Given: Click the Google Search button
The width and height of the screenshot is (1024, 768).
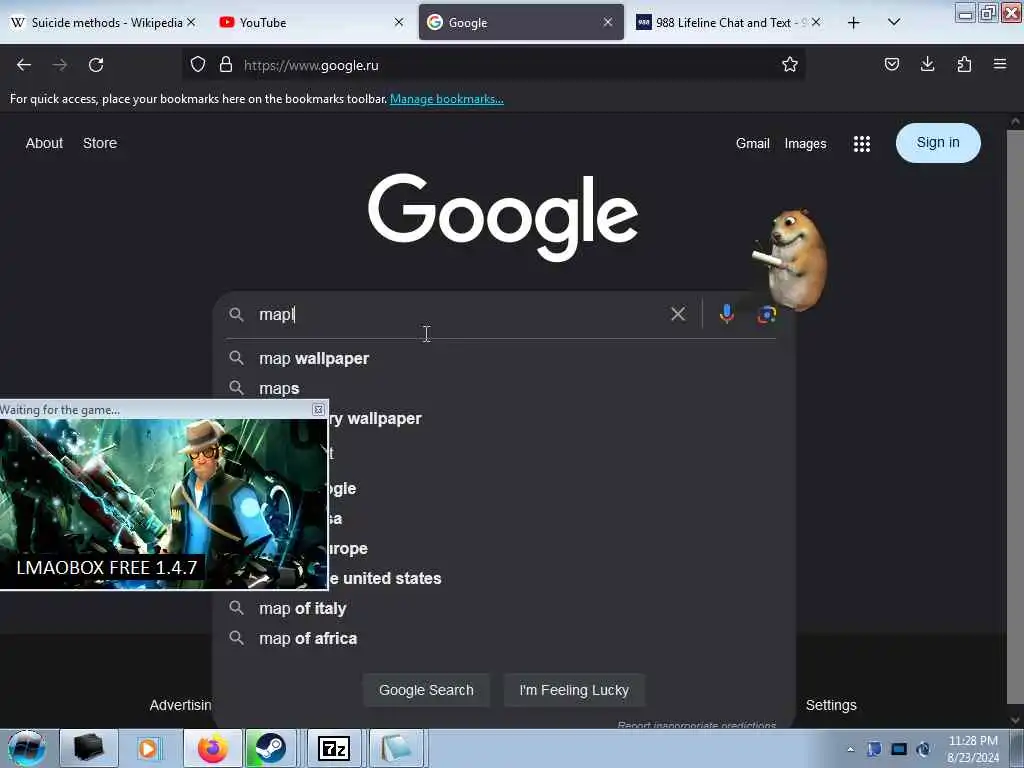Looking at the screenshot, I should pos(426,690).
